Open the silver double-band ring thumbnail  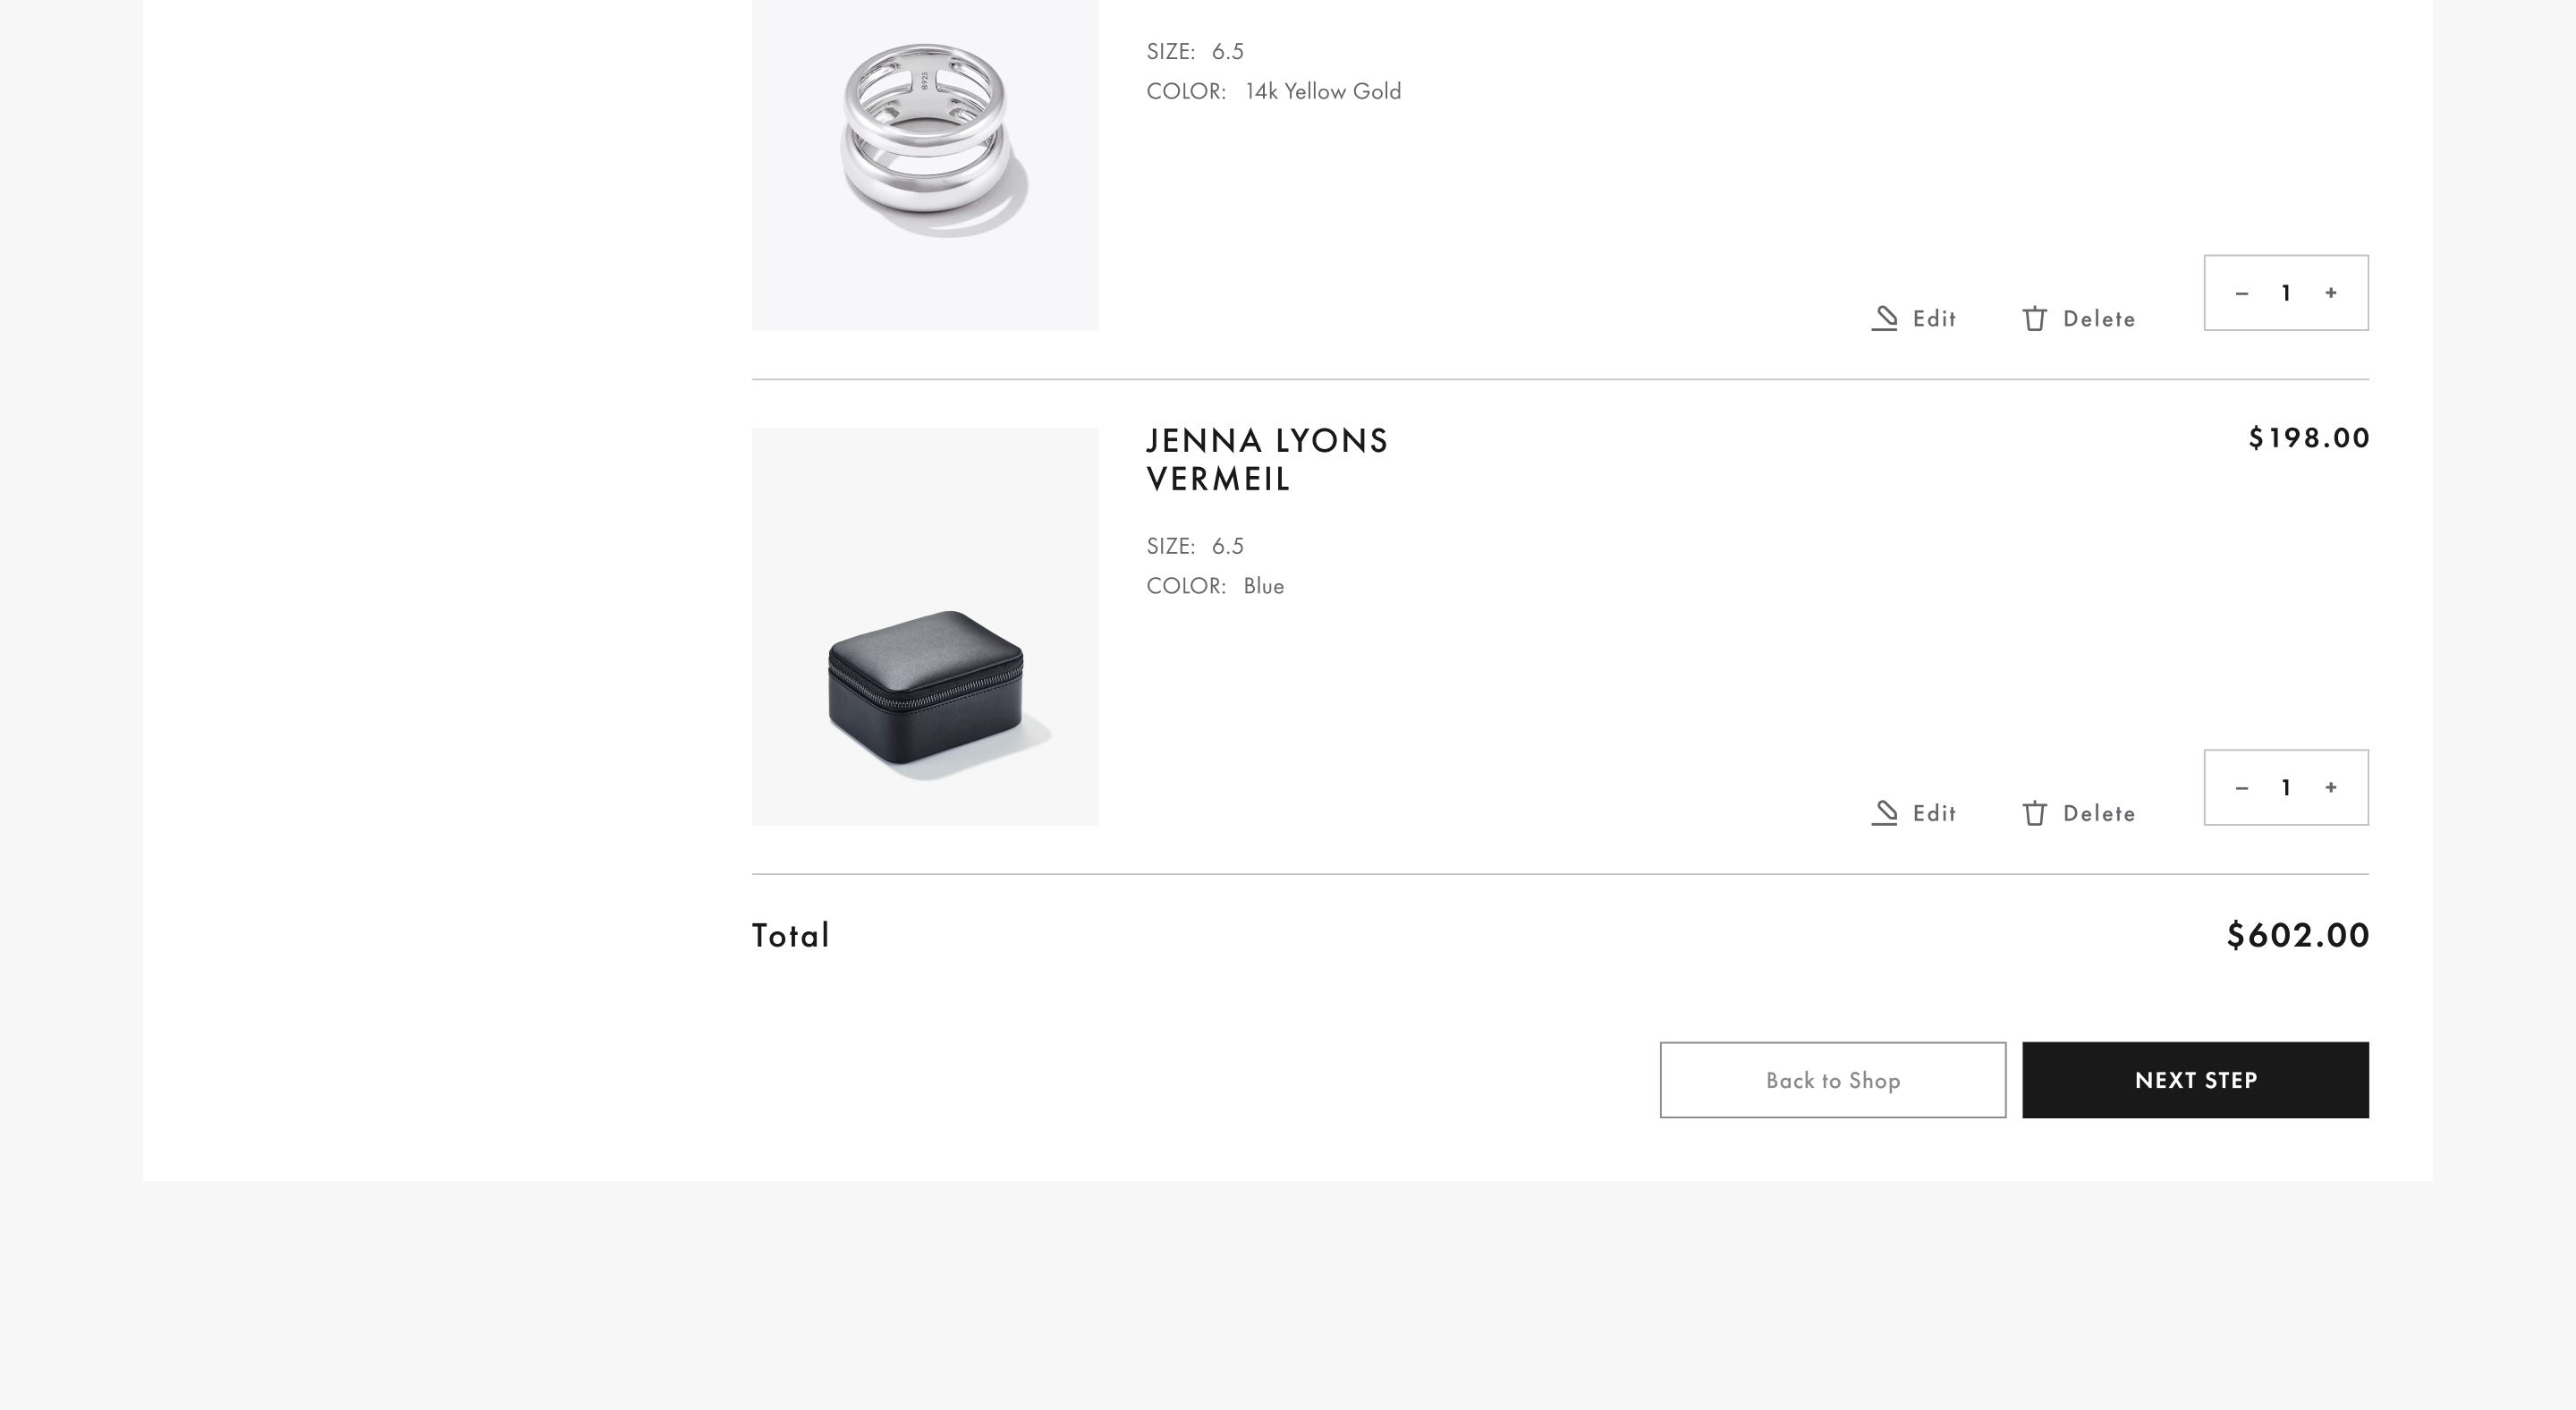pos(925,150)
